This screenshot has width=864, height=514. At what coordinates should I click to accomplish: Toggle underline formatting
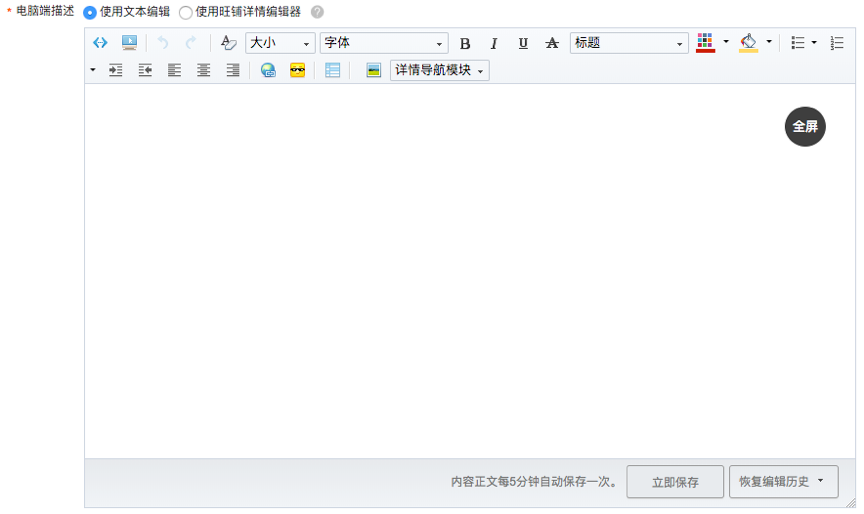523,43
